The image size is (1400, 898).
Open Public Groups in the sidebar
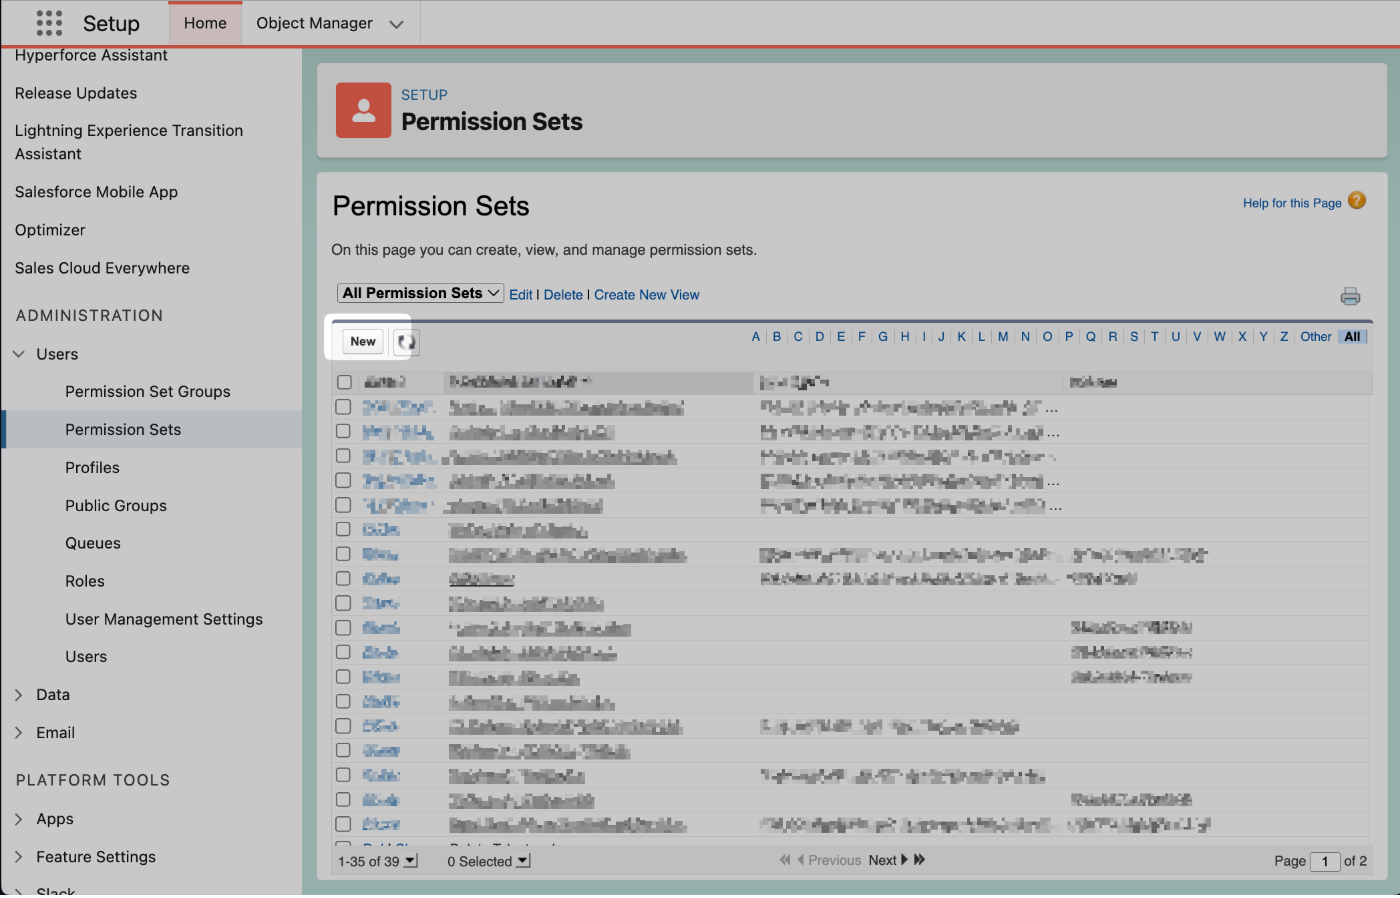tap(116, 506)
